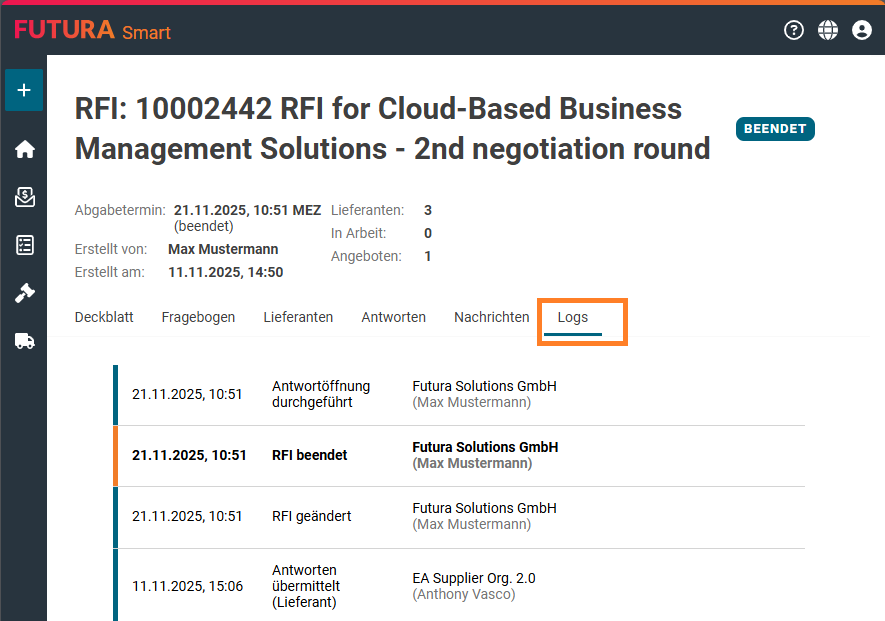
Task: Open the Nachrichten tab
Action: [x=491, y=317]
